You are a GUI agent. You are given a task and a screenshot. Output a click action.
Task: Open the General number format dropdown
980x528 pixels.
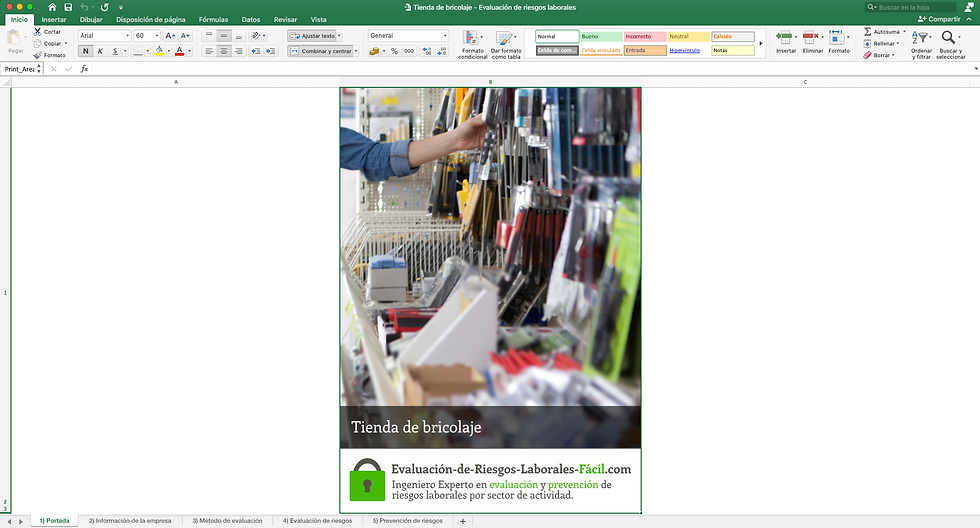pyautogui.click(x=445, y=36)
